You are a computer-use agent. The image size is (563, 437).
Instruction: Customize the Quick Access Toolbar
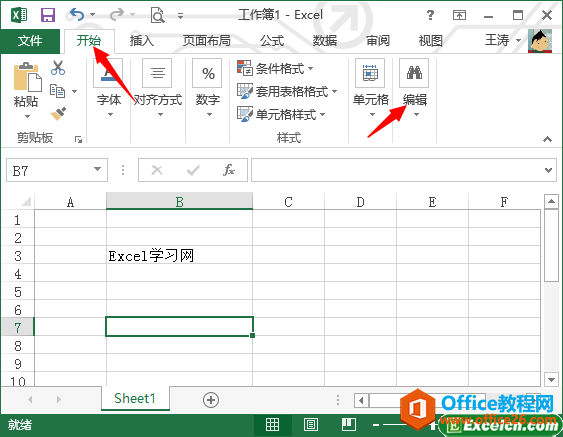[181, 15]
